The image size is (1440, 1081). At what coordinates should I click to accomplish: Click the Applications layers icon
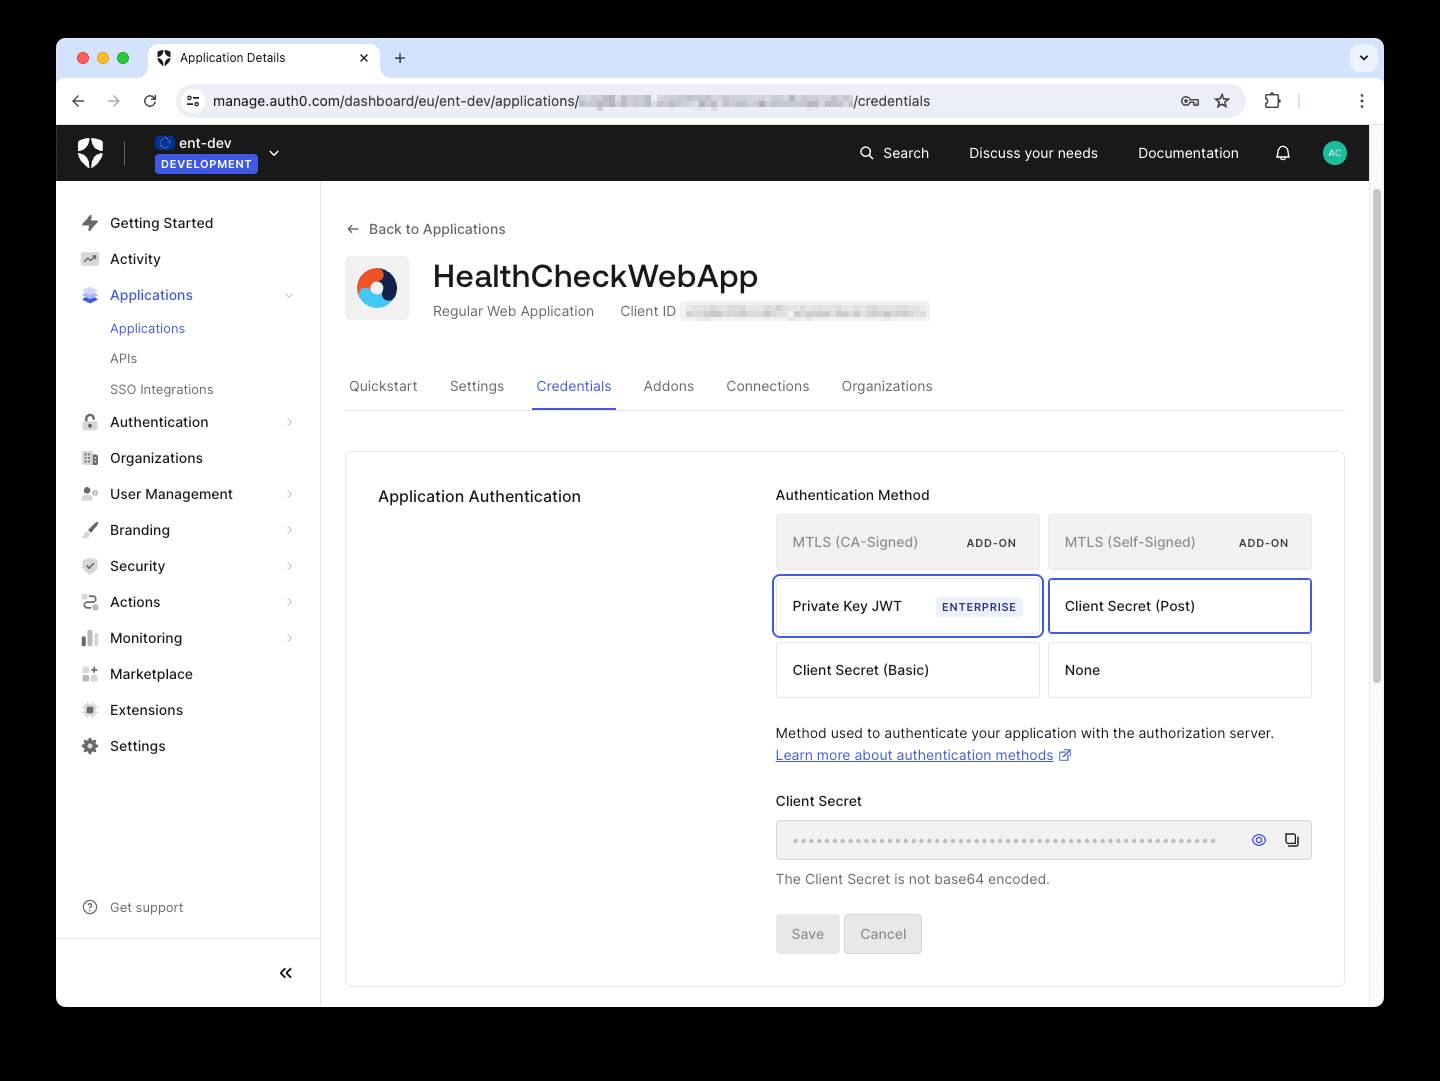pos(90,295)
